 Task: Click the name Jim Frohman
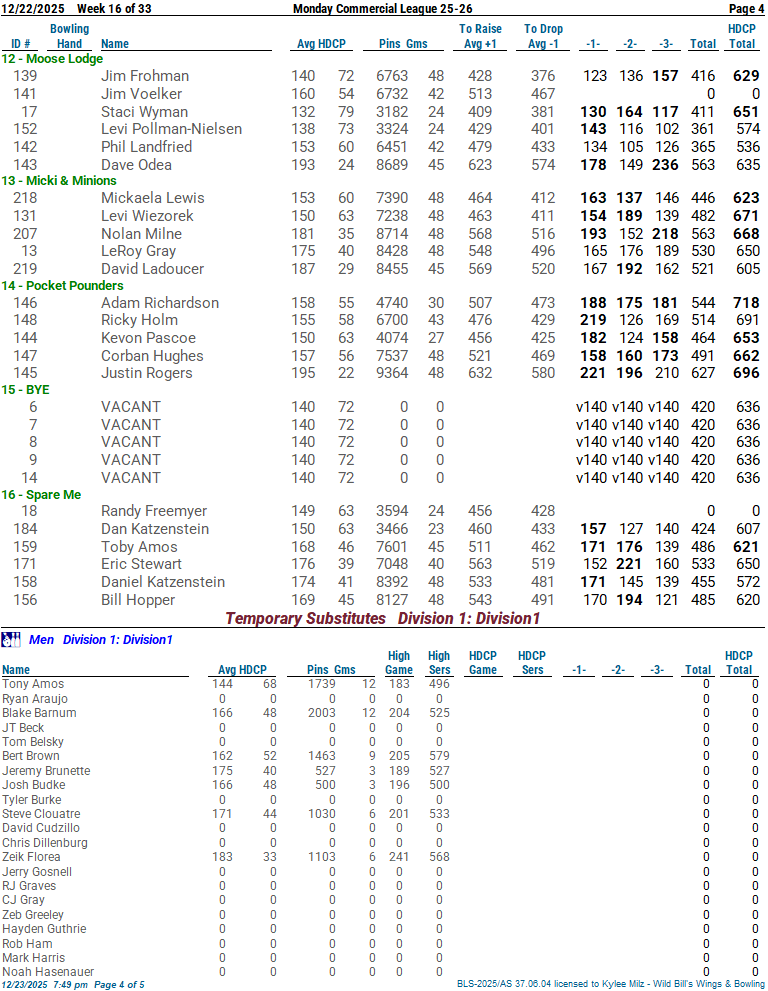pos(145,76)
